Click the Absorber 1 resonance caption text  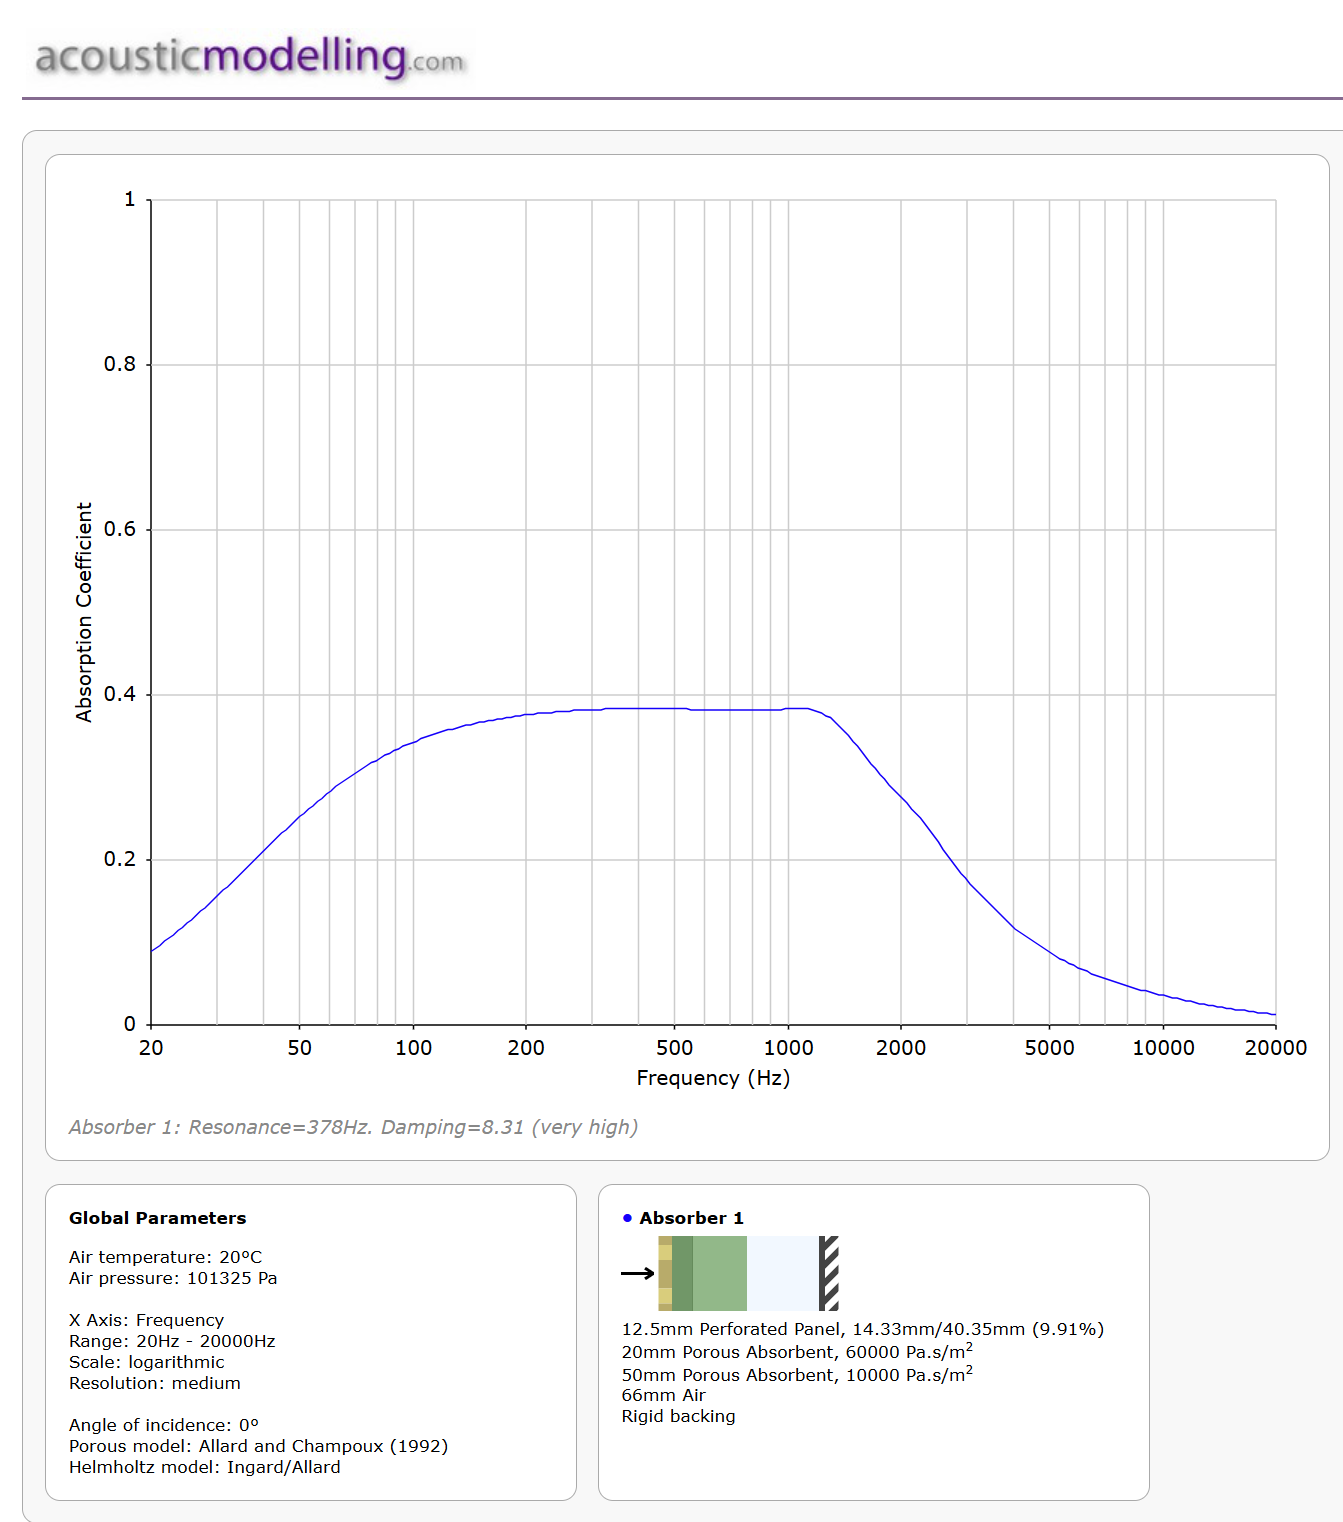coord(353,1127)
